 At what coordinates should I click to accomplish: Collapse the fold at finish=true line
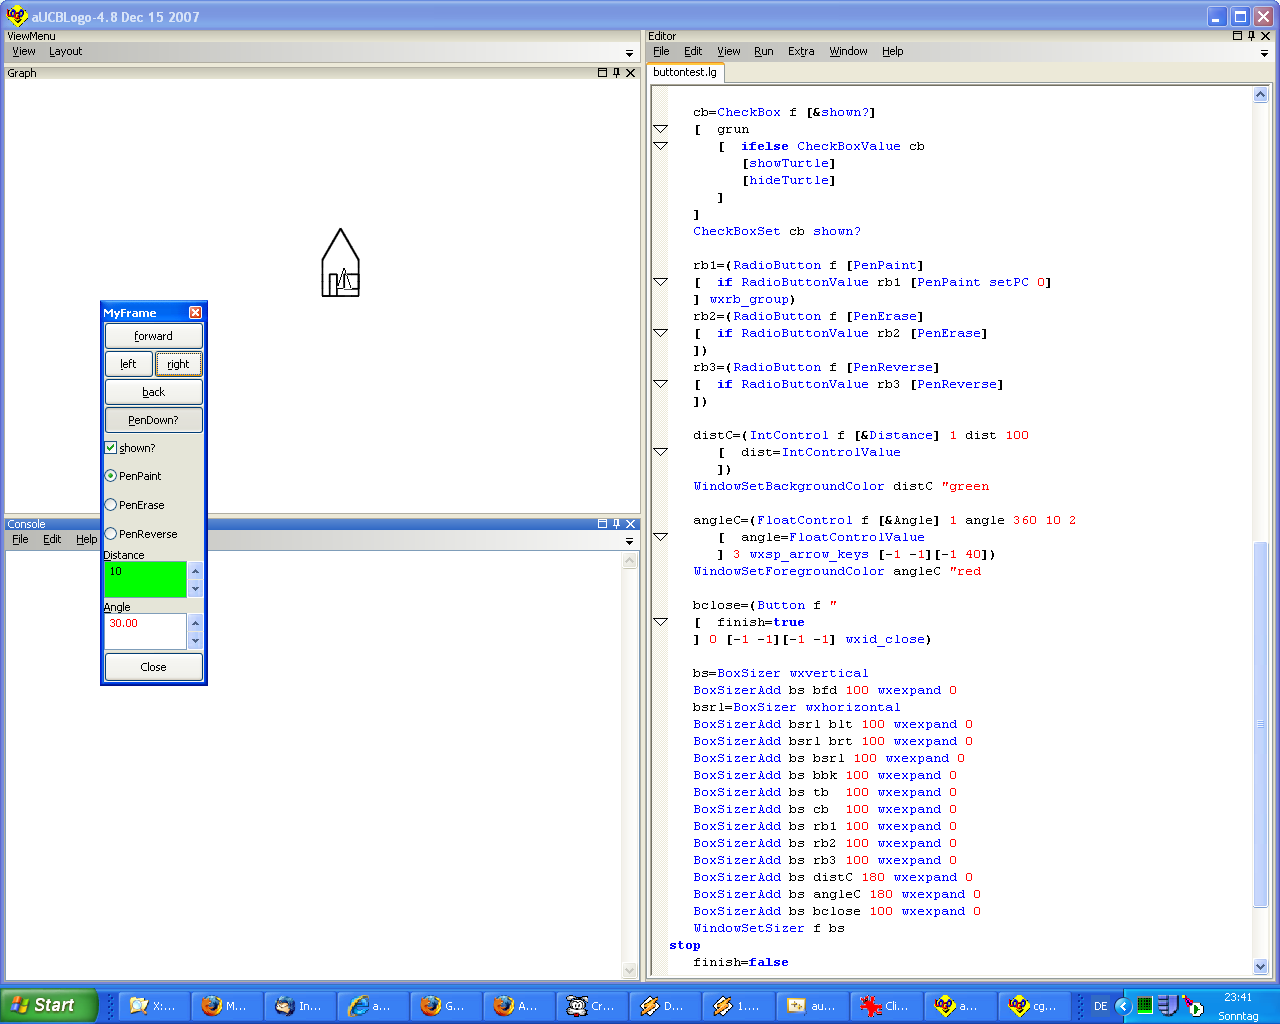tap(660, 622)
